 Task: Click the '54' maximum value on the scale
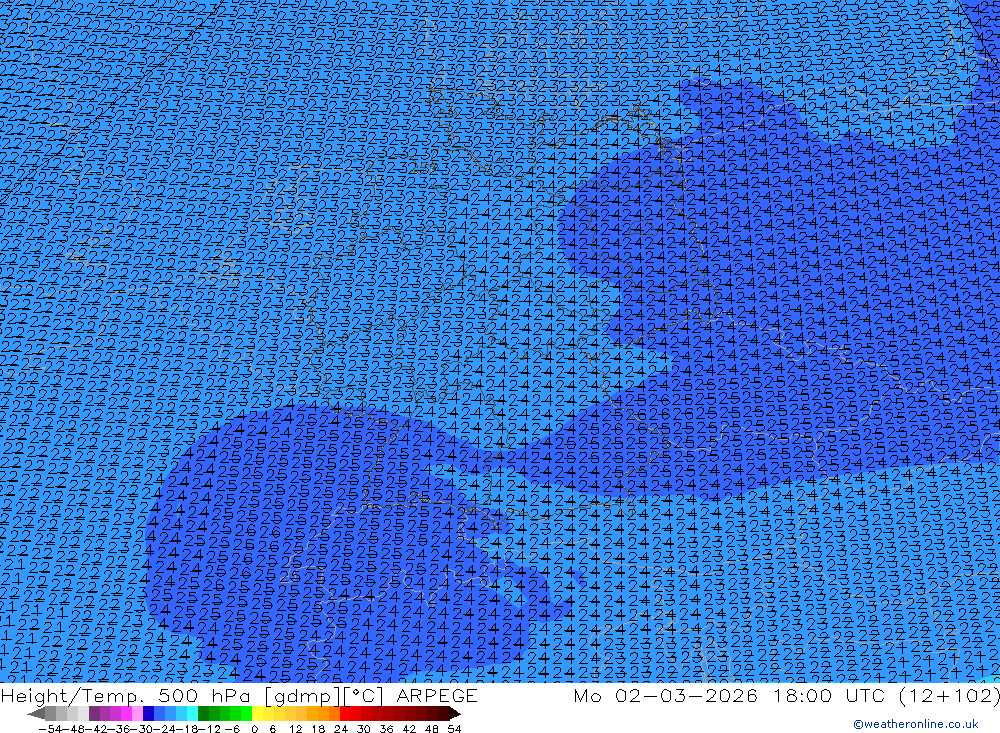point(454,729)
